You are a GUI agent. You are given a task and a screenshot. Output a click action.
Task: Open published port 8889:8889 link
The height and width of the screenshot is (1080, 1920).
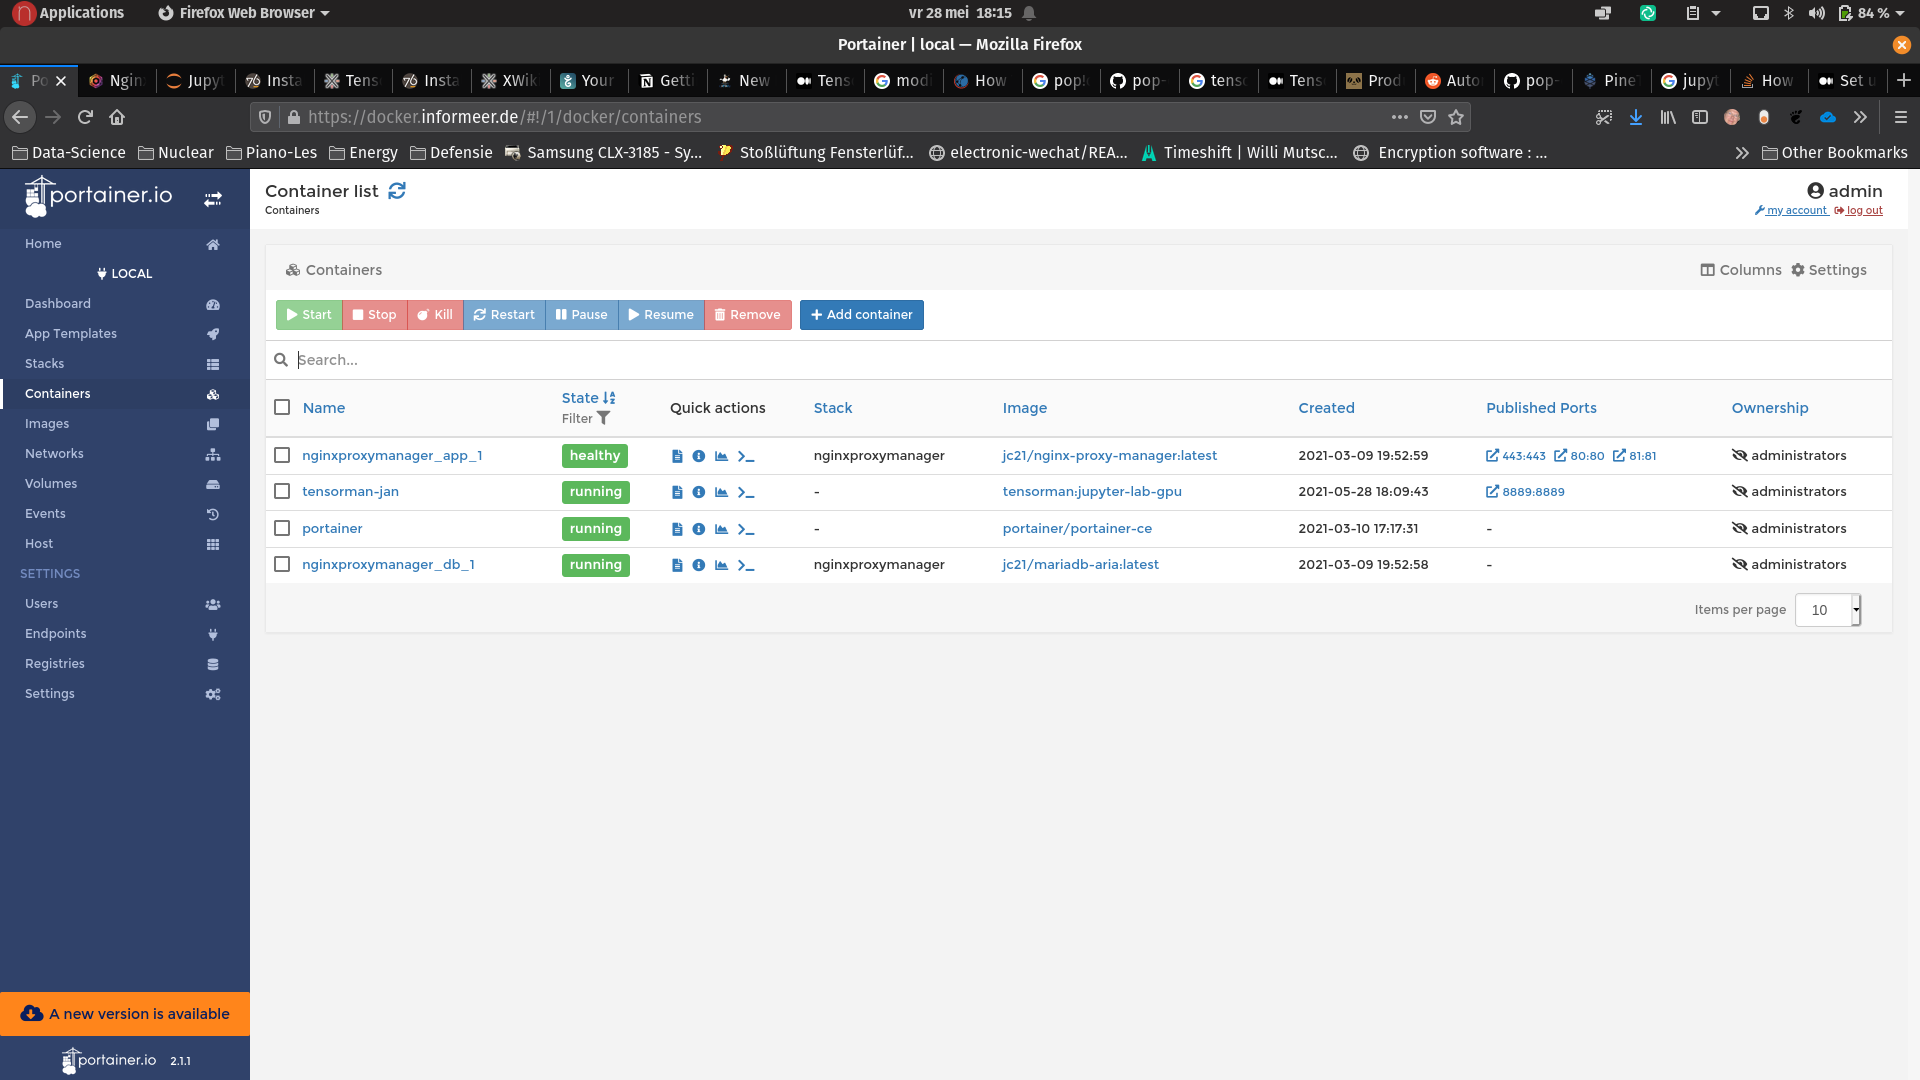tap(1525, 492)
